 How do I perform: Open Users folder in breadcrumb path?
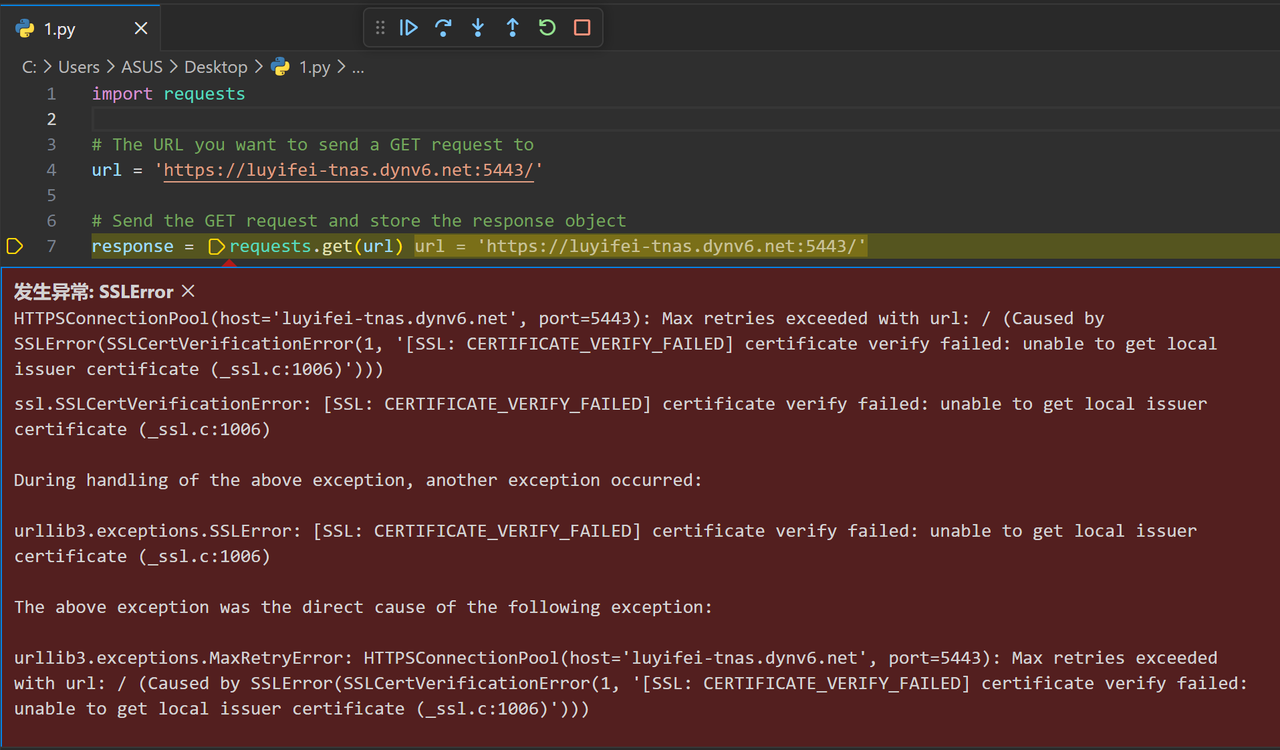(79, 67)
